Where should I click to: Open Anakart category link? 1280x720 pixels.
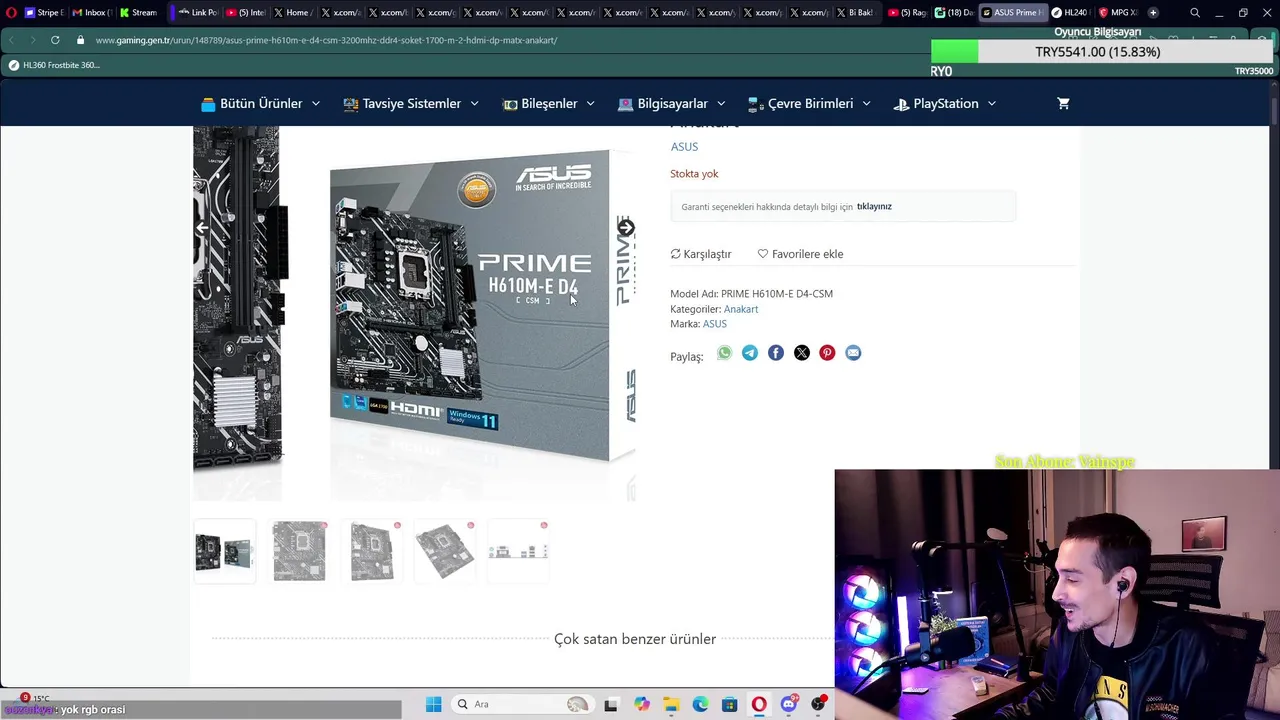(x=741, y=309)
